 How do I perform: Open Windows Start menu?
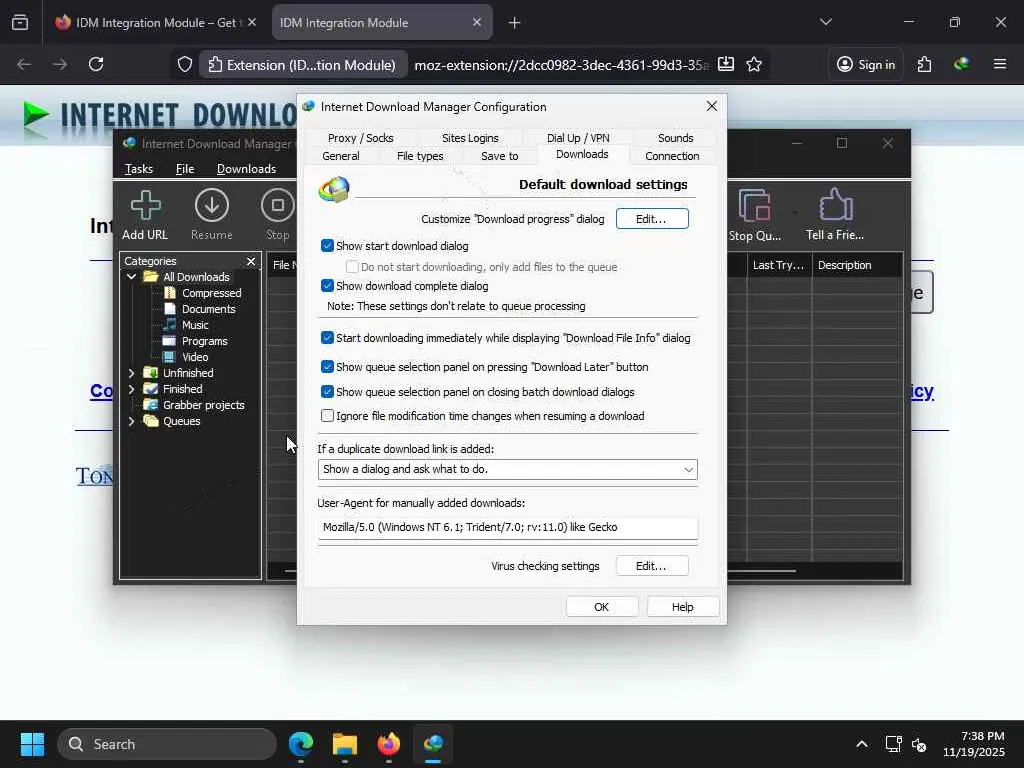(32, 744)
